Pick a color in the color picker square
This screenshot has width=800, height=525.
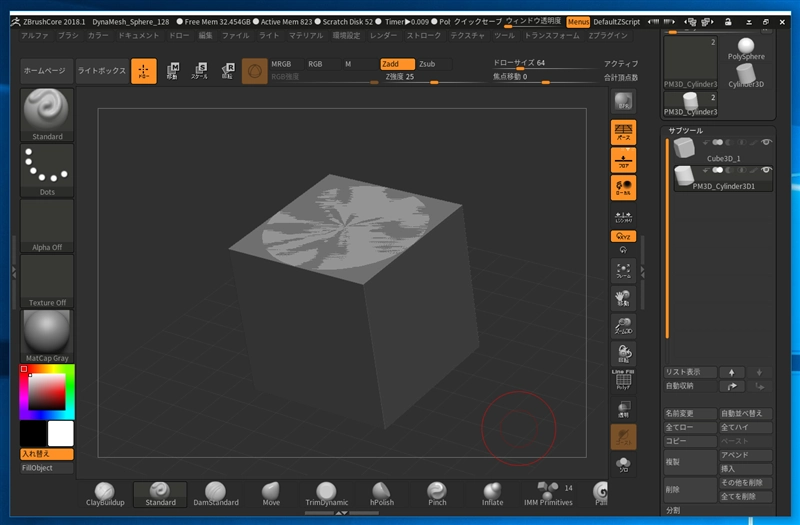click(47, 391)
